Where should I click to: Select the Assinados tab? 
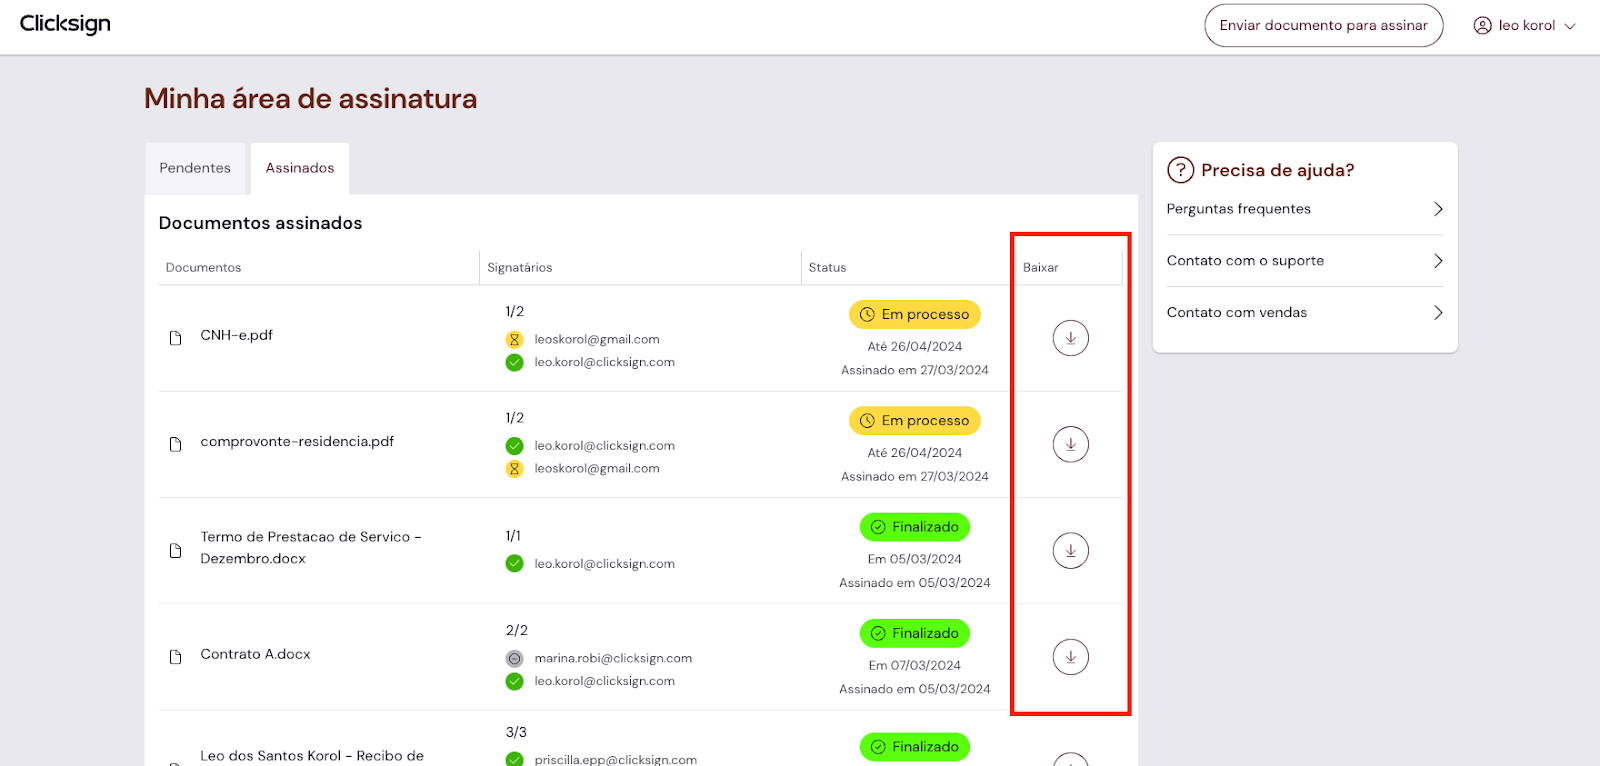point(300,168)
